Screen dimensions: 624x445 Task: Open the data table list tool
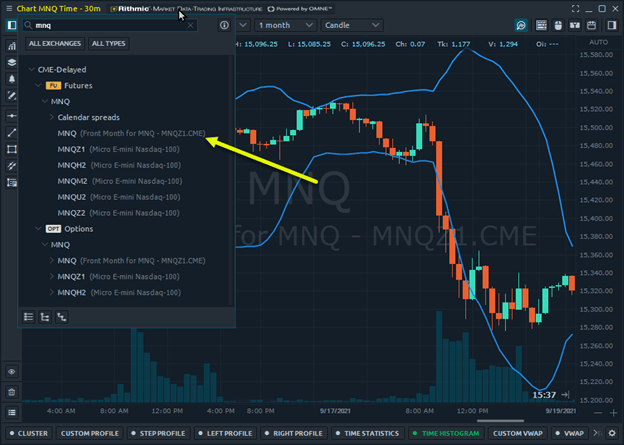(12, 183)
